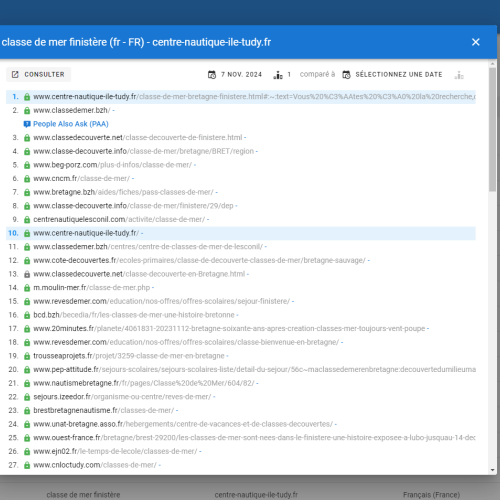The height and width of the screenshot is (500, 500).
Task: Open www.cncm.fr classe-de-mer link
Action: pos(81,179)
